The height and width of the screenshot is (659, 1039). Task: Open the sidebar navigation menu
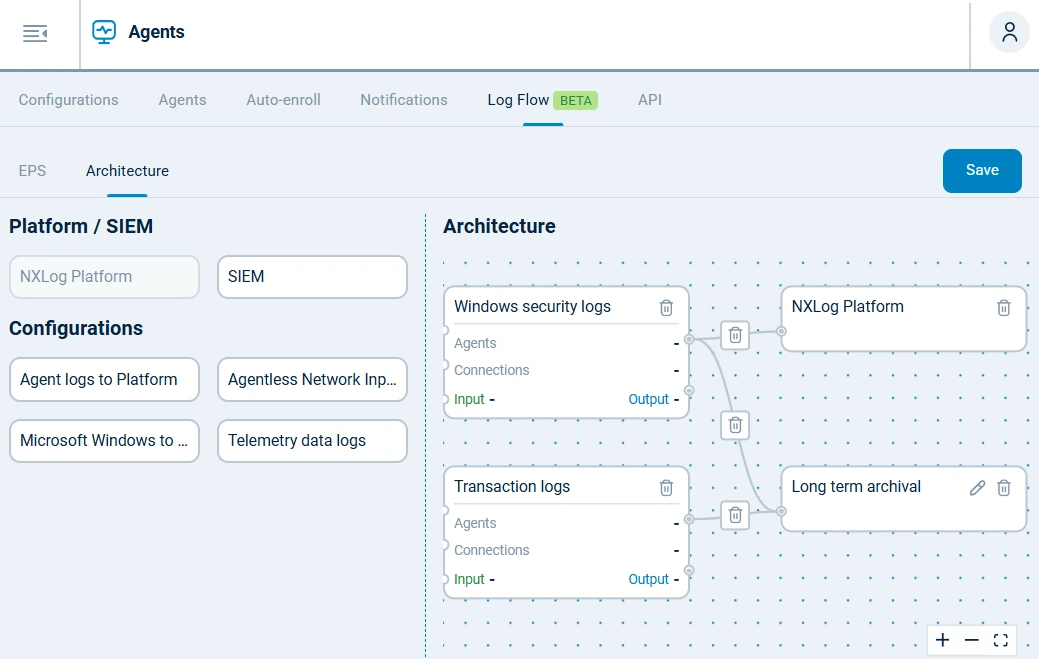[x=35, y=31]
